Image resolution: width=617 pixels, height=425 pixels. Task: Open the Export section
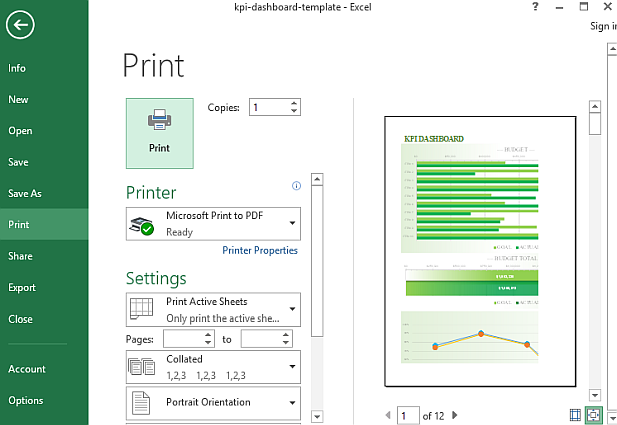[44, 287]
